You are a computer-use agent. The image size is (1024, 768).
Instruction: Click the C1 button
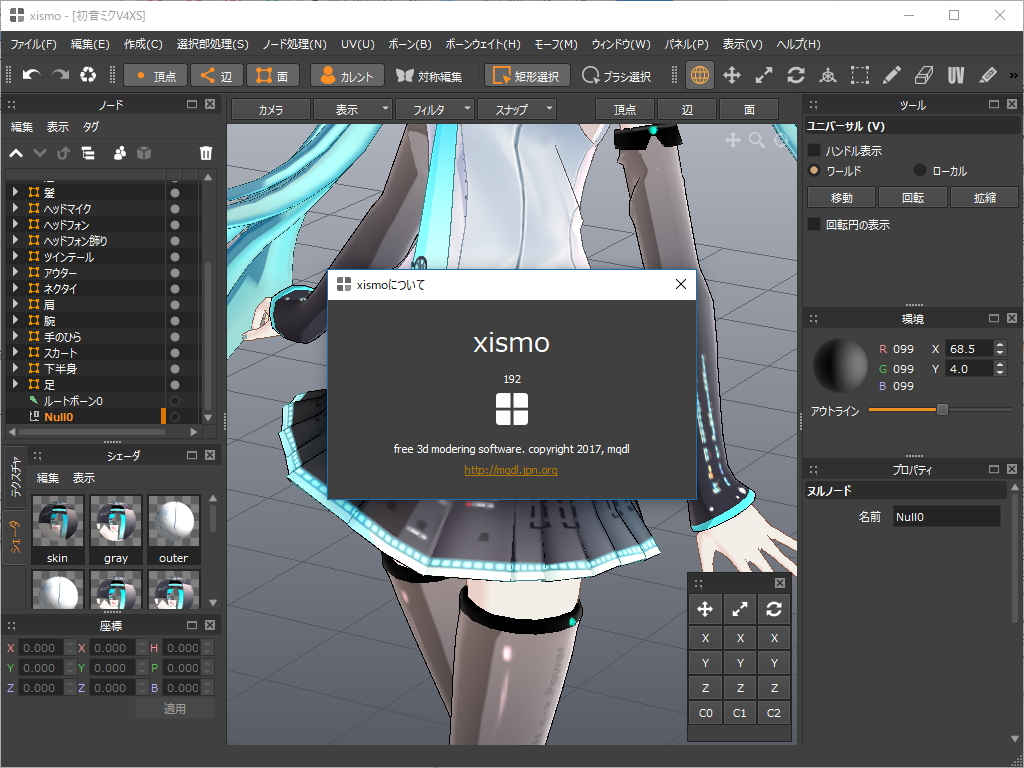click(739, 712)
